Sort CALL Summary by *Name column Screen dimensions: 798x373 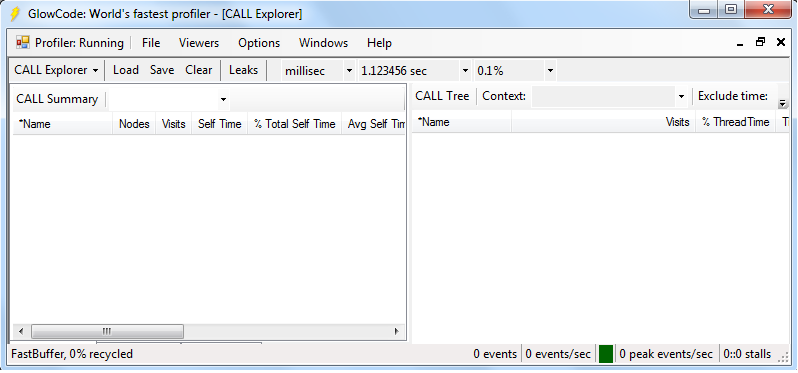click(63, 124)
